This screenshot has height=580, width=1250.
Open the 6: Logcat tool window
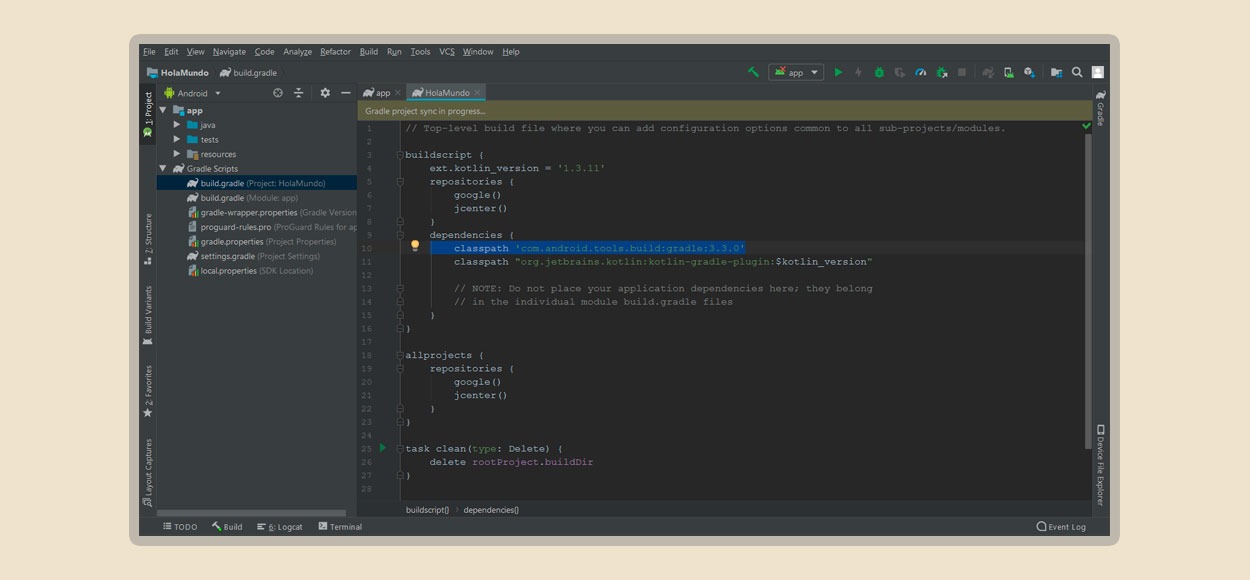coord(280,527)
